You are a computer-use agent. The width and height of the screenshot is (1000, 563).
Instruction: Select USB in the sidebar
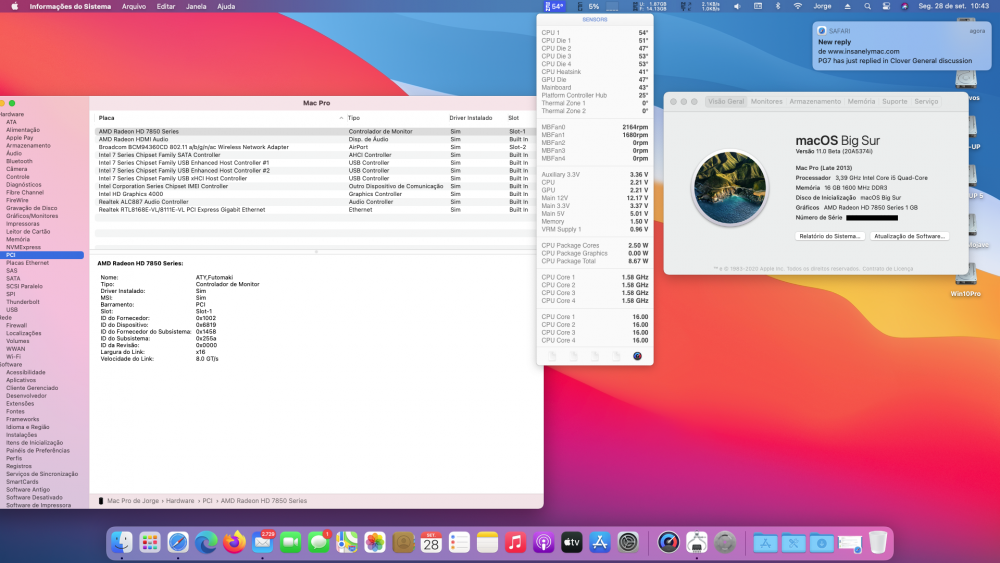pyautogui.click(x=12, y=310)
